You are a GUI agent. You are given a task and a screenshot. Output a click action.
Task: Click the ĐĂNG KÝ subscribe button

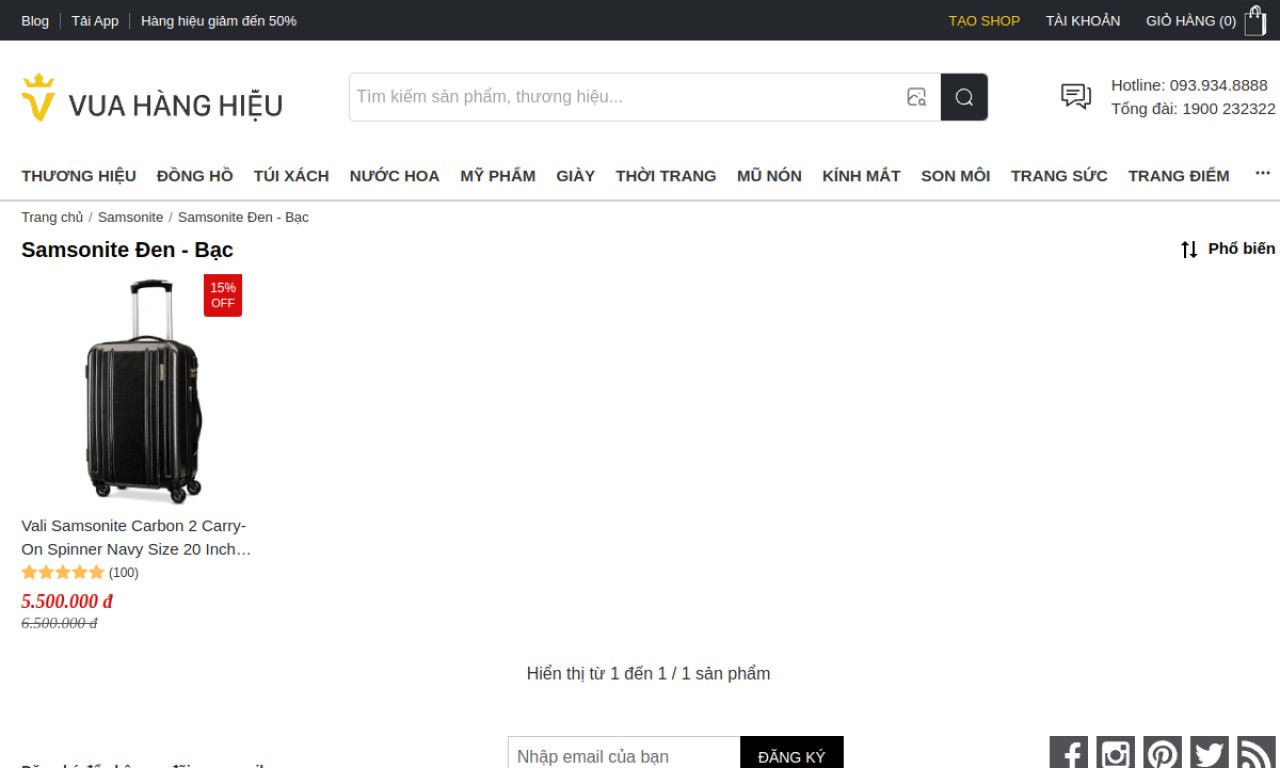(x=792, y=756)
